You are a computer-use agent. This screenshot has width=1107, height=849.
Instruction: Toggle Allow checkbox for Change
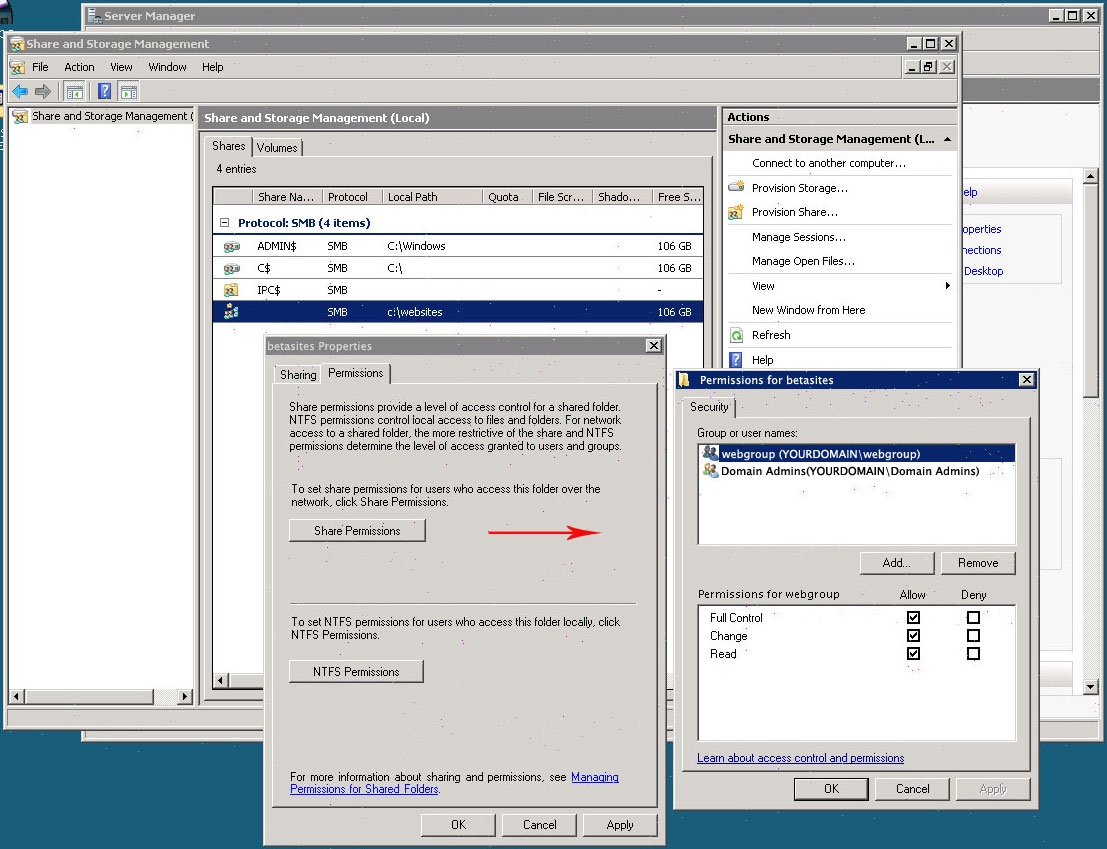913,635
